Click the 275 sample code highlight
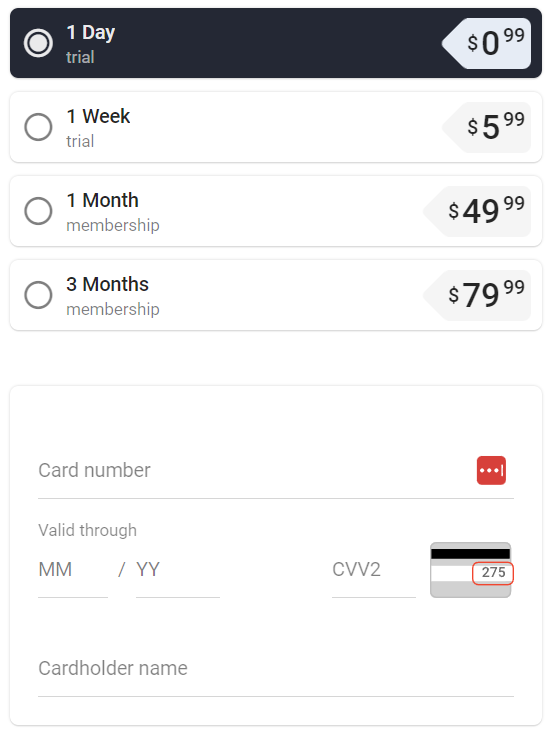Image resolution: width=551 pixels, height=736 pixels. coord(493,573)
